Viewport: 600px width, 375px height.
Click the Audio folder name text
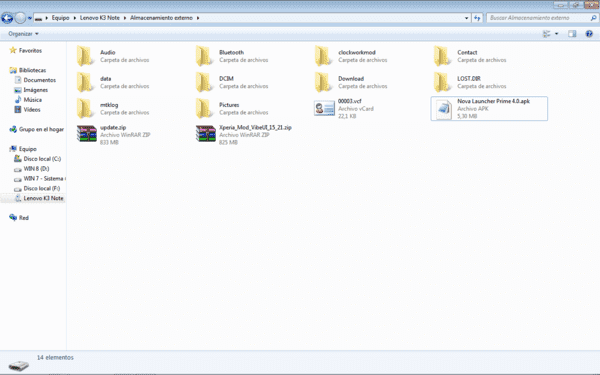pyautogui.click(x=108, y=52)
